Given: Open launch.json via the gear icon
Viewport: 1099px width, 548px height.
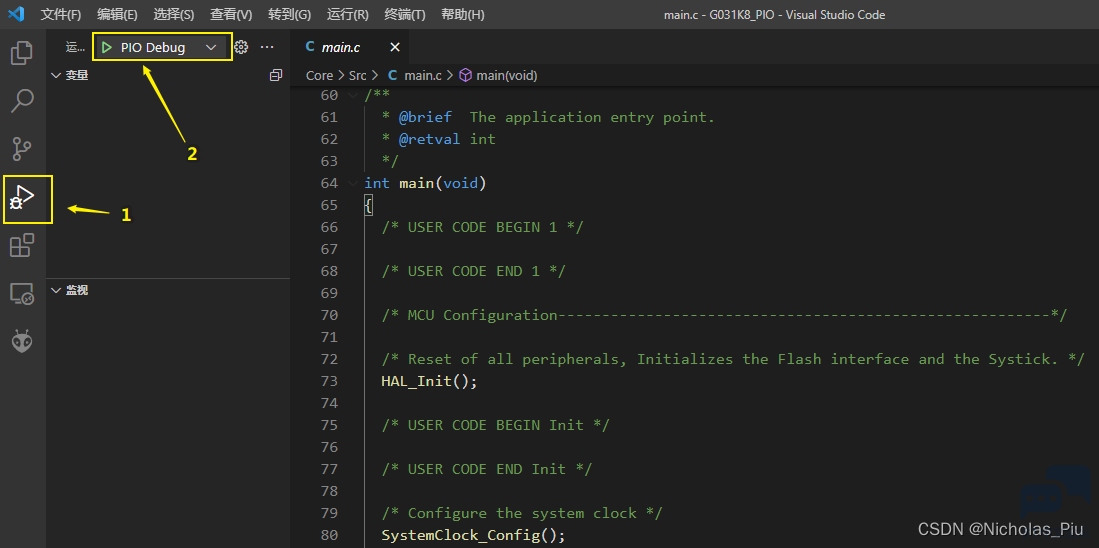Looking at the screenshot, I should 241,47.
